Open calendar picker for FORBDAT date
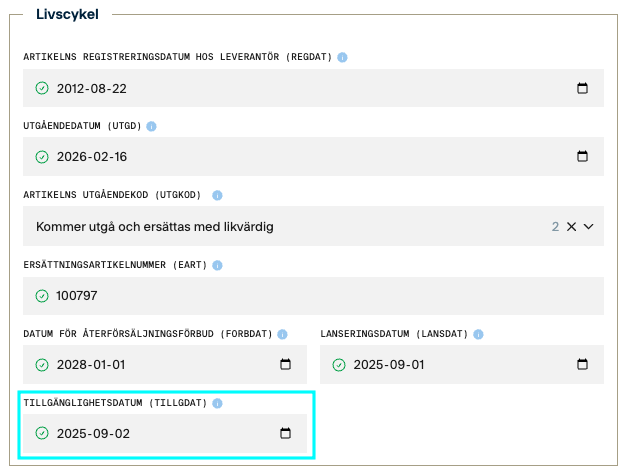 [285, 364]
